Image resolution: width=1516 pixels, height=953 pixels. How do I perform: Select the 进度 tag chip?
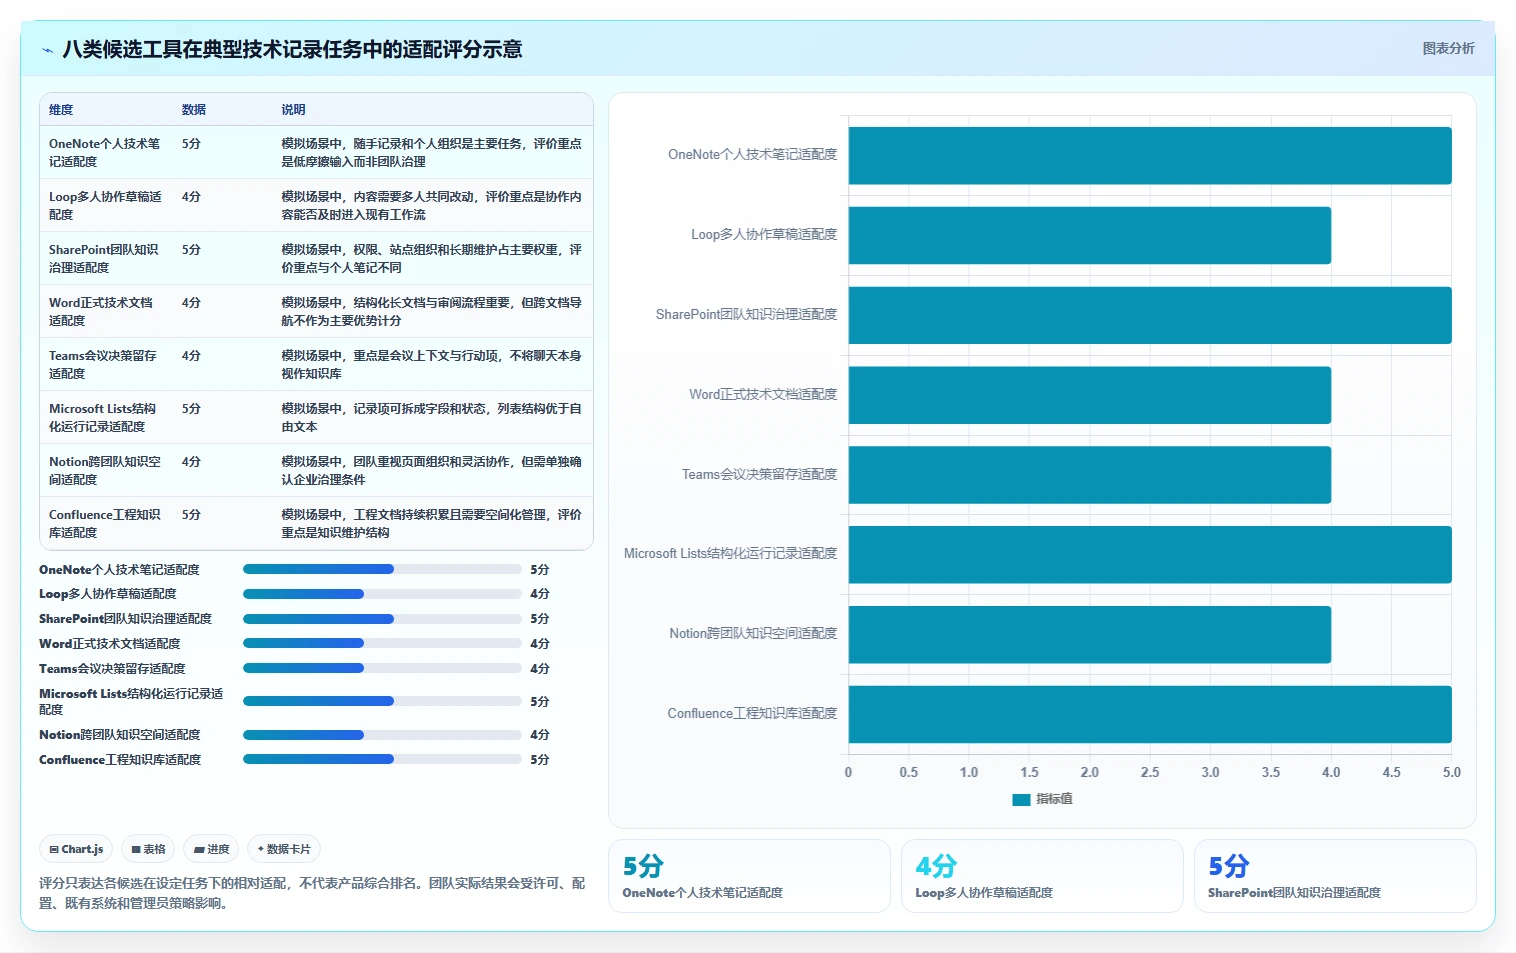point(212,849)
